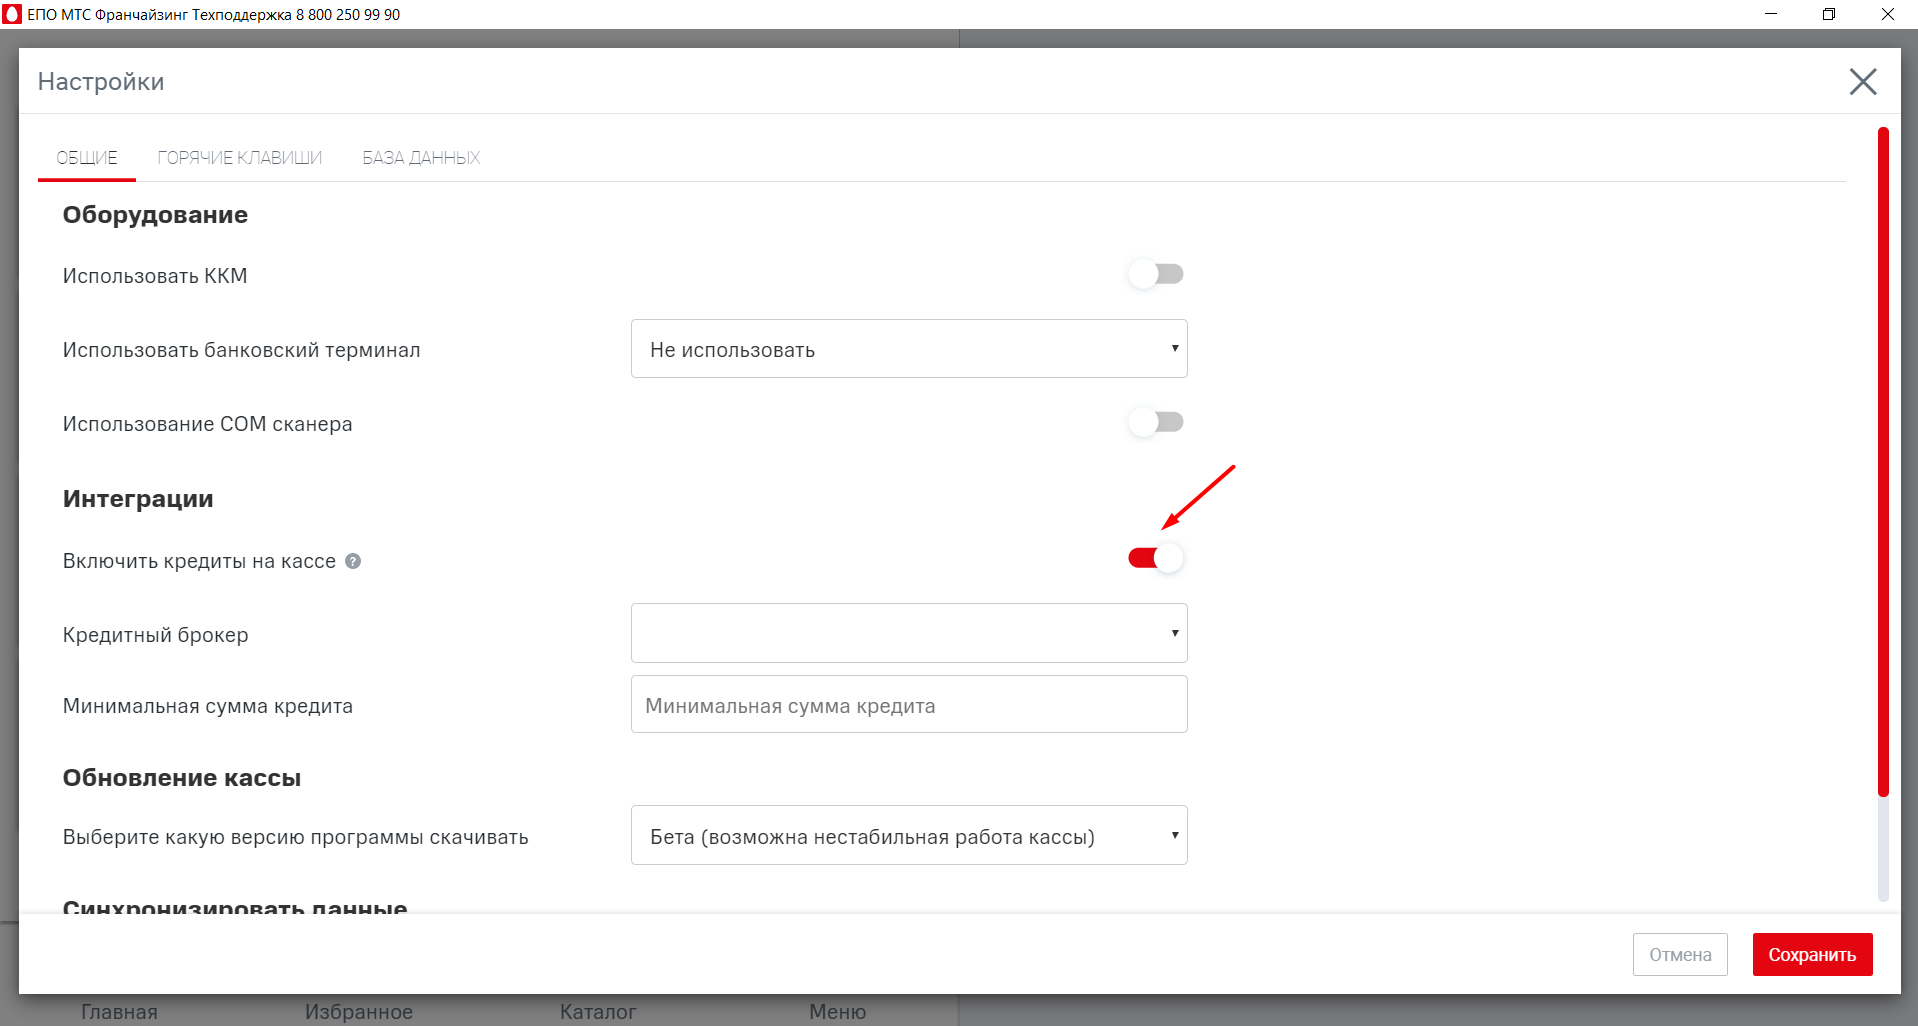Image resolution: width=1918 pixels, height=1026 pixels.
Task: Click the red vertical scrollbar thumb
Action: [1883, 460]
